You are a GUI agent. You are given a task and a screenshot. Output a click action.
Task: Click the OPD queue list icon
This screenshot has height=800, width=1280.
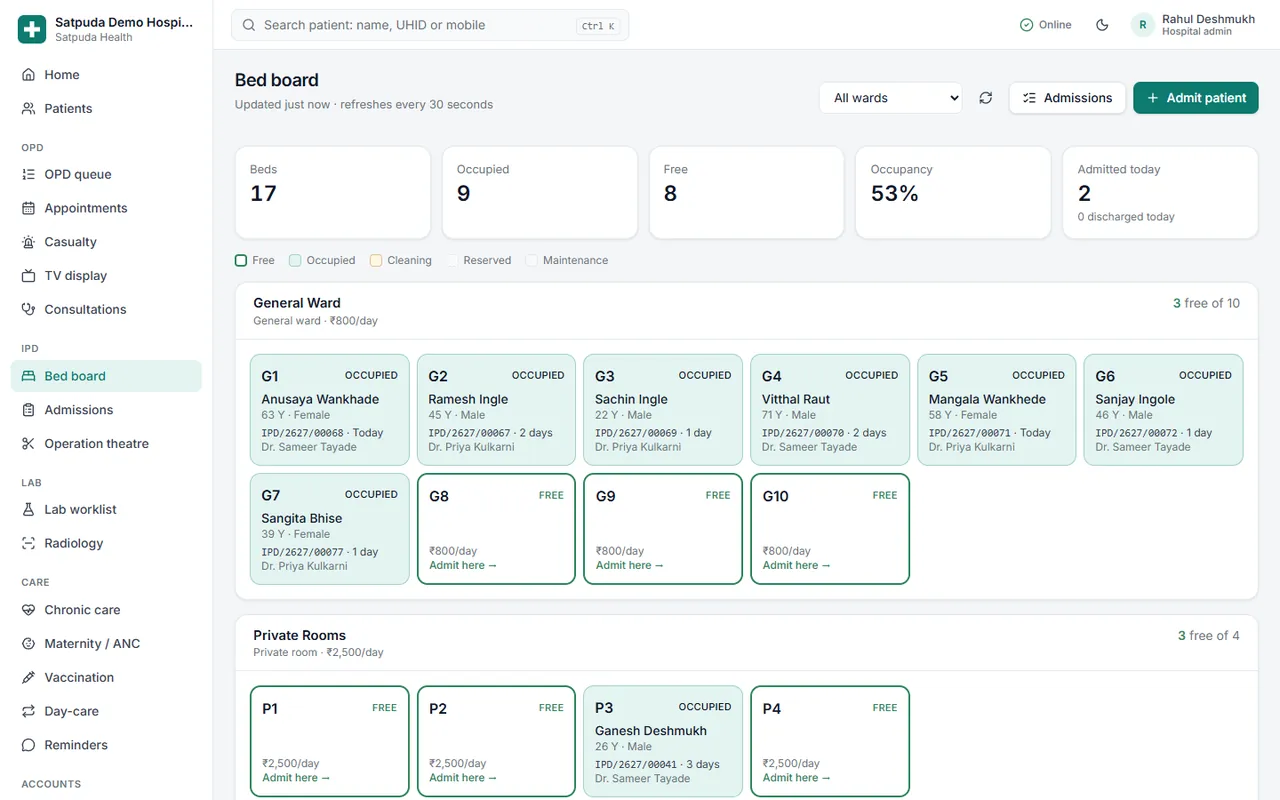click(x=28, y=175)
